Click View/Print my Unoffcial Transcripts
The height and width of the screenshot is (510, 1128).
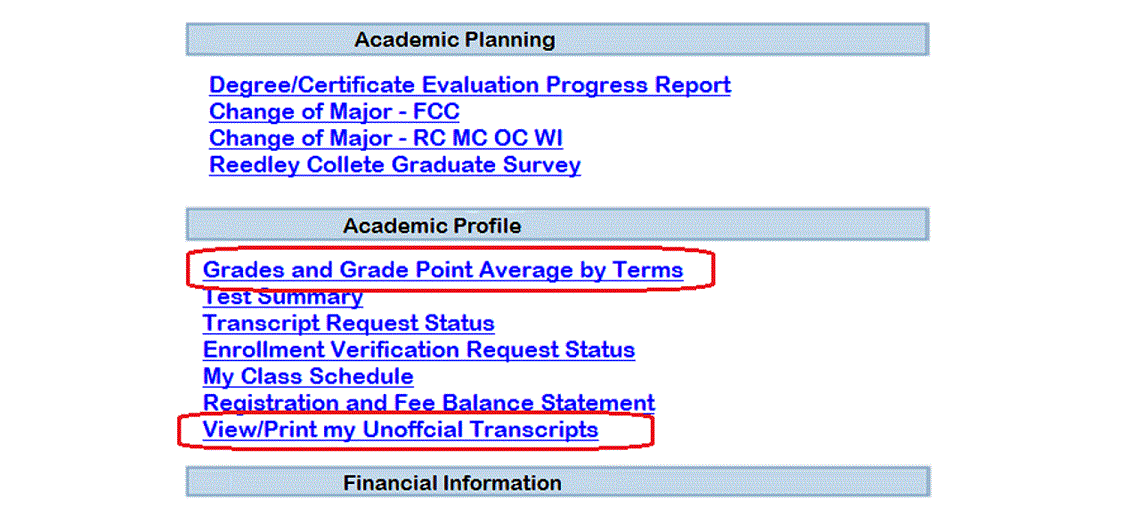point(400,430)
